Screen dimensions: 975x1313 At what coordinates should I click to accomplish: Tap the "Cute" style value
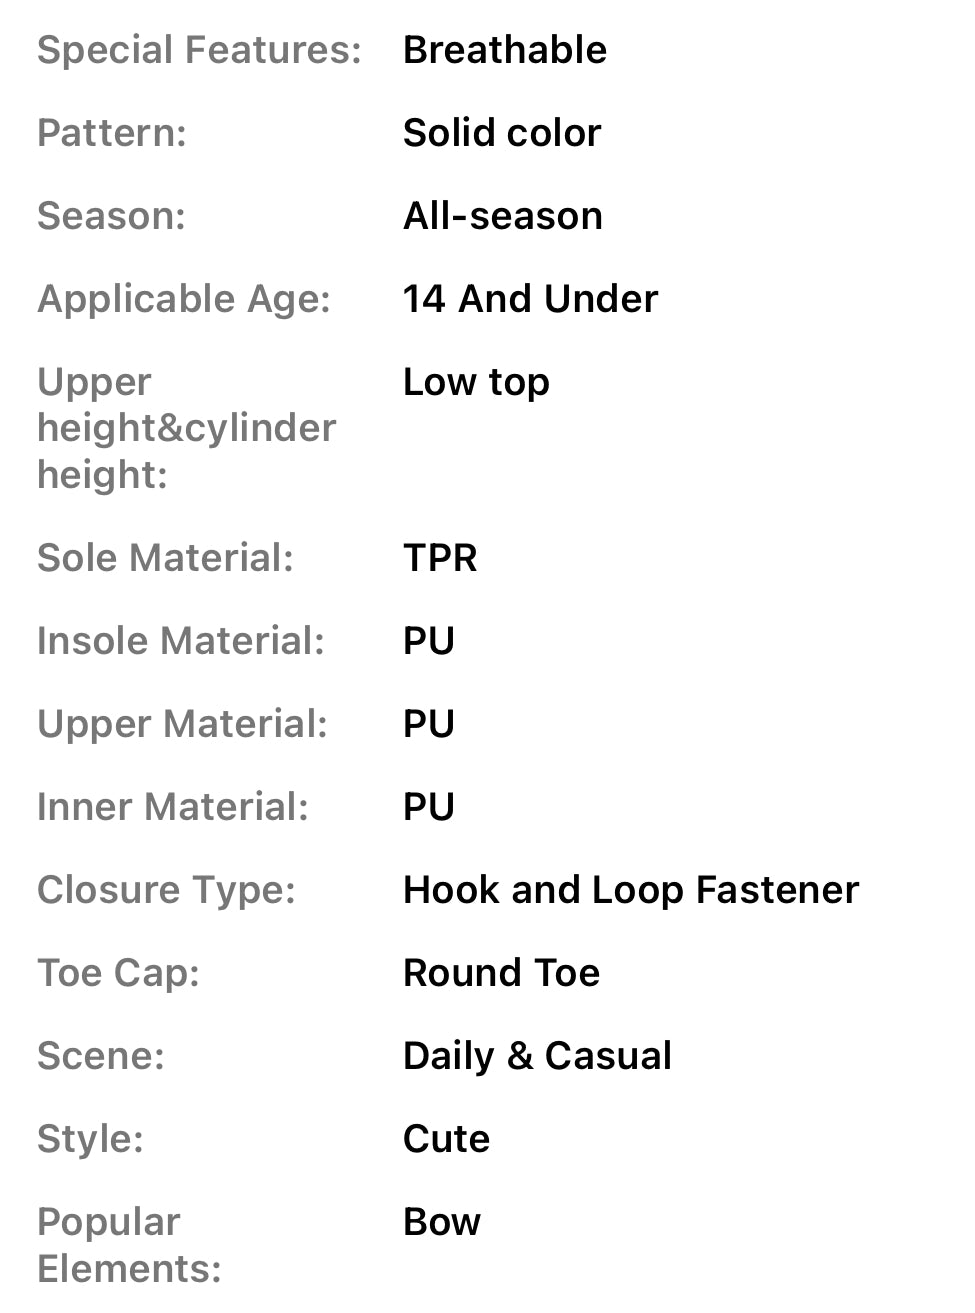tap(446, 1139)
